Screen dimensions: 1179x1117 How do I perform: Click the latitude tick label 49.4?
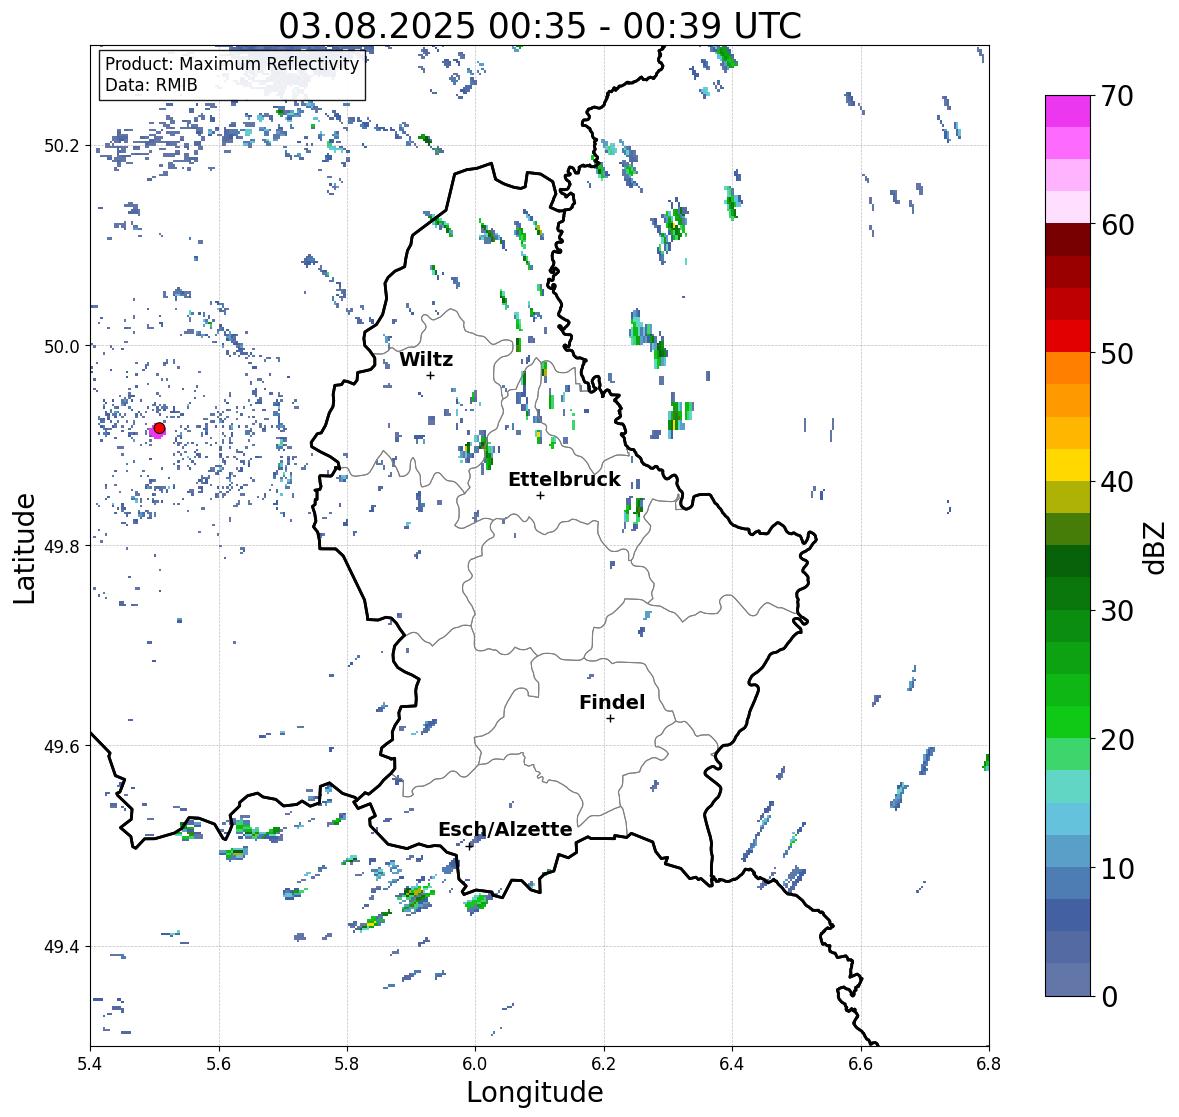coord(62,947)
